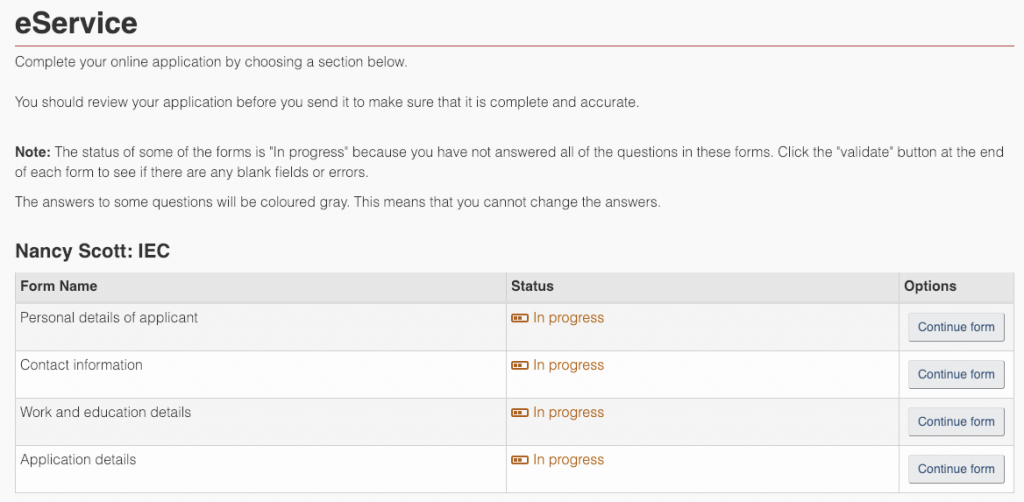Viewport: 1024px width, 502px height.
Task: Continue the Personal details of applicant form
Action: tap(956, 327)
